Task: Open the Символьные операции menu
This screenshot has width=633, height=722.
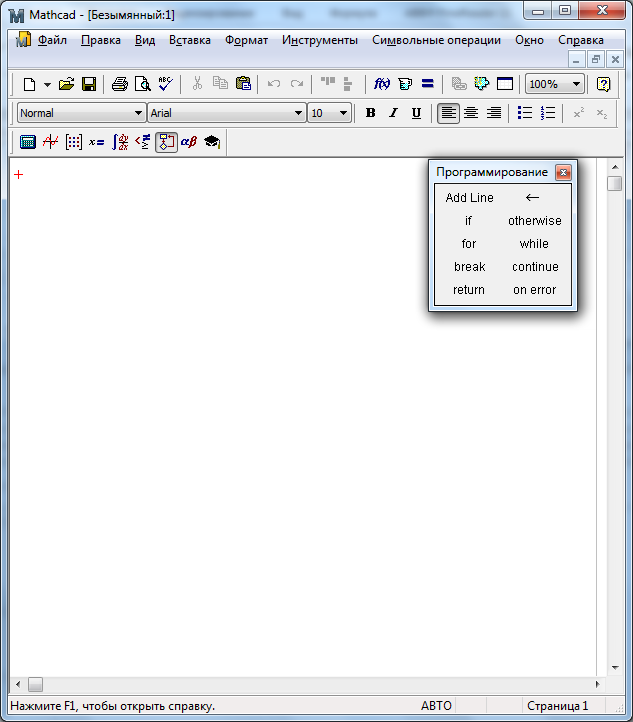Action: point(436,40)
